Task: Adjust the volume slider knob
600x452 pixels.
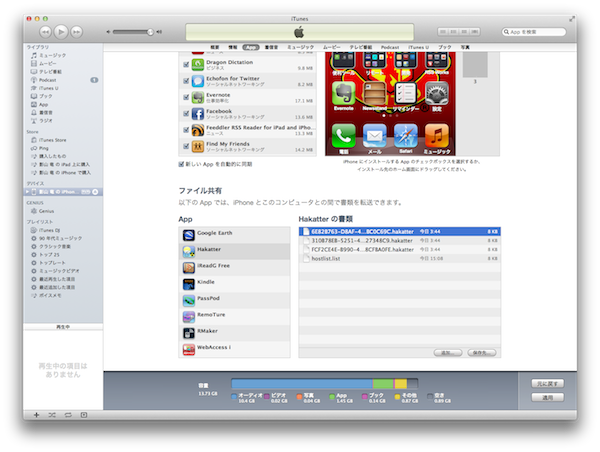Action: pyautogui.click(x=150, y=32)
